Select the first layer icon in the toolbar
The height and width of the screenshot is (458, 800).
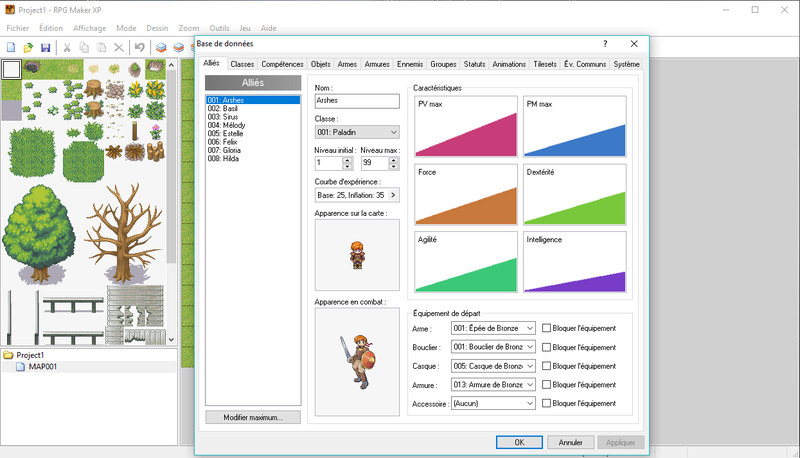point(161,47)
